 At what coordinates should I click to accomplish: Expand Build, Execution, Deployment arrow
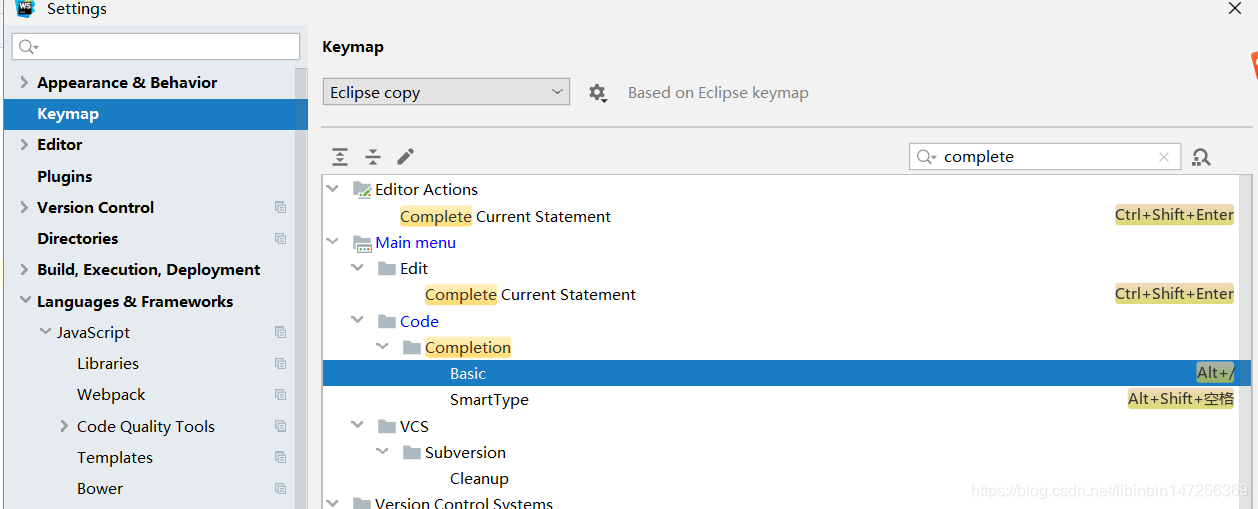24,269
